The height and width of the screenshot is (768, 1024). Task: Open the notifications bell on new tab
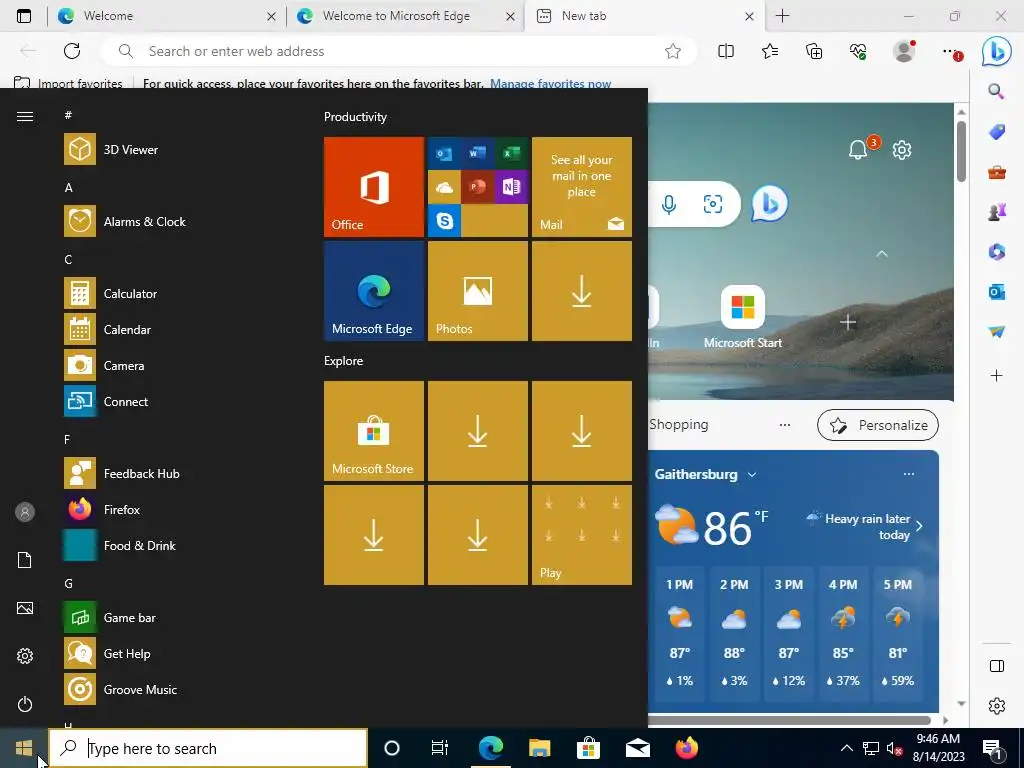pos(858,150)
